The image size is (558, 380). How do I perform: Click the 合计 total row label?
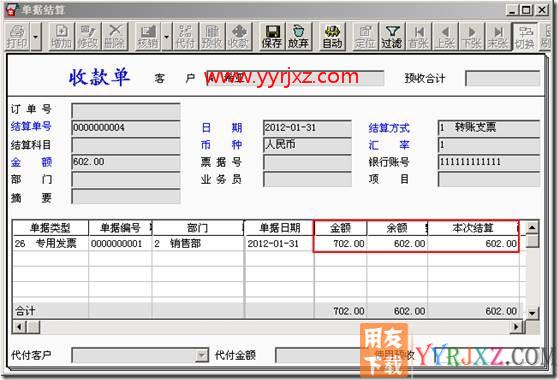tap(25, 311)
